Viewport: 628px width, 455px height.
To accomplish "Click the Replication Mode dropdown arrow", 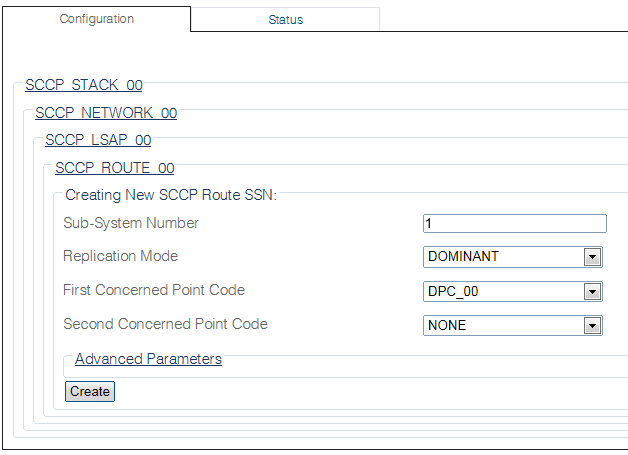I will coord(592,257).
